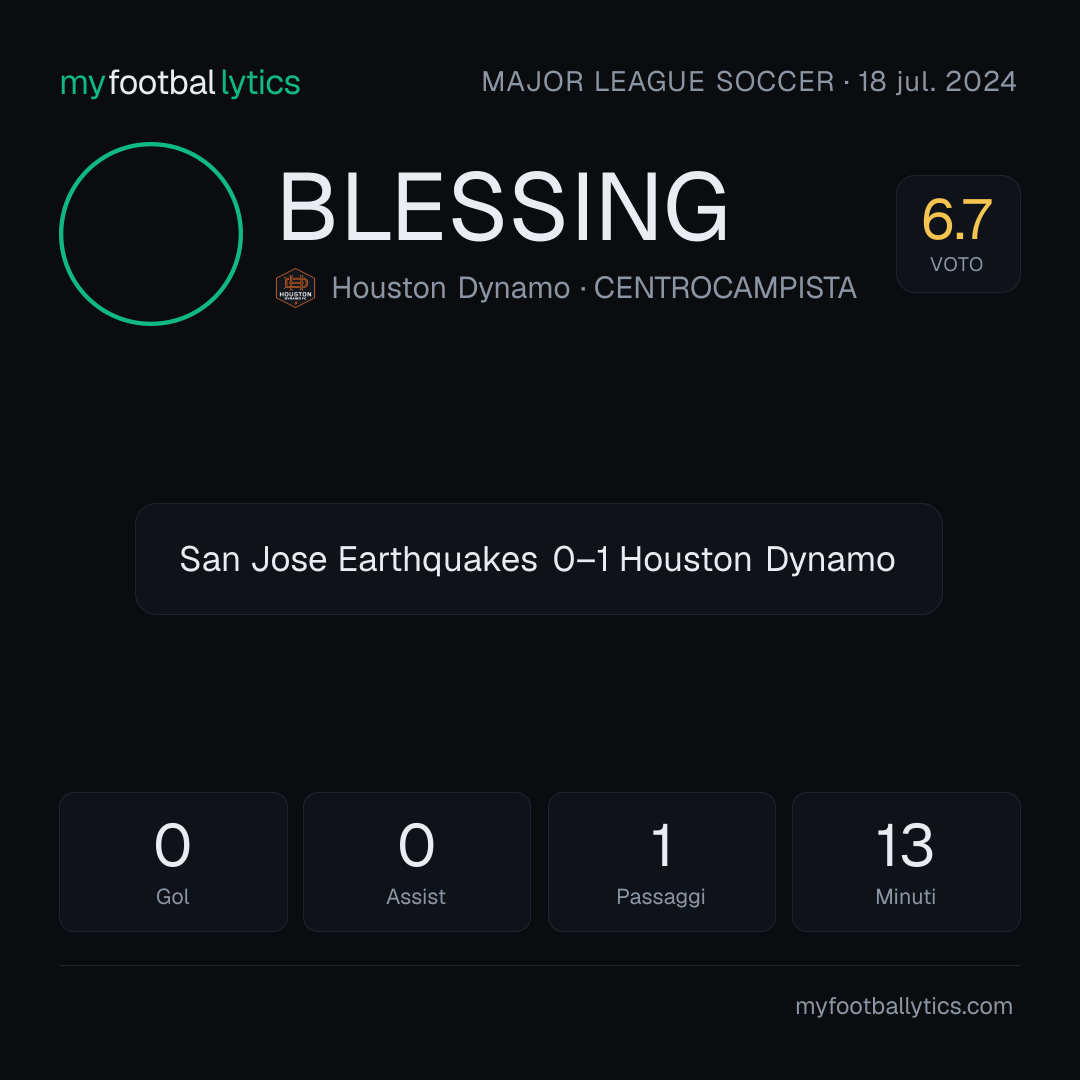Image resolution: width=1080 pixels, height=1080 pixels.
Task: Click the 6.7 Voto rating badge
Action: click(x=957, y=234)
